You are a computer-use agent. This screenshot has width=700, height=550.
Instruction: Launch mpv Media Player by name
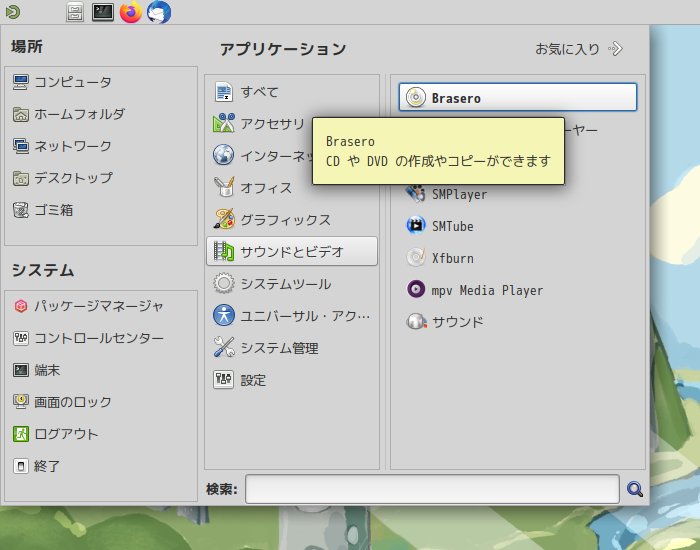tap(487, 291)
